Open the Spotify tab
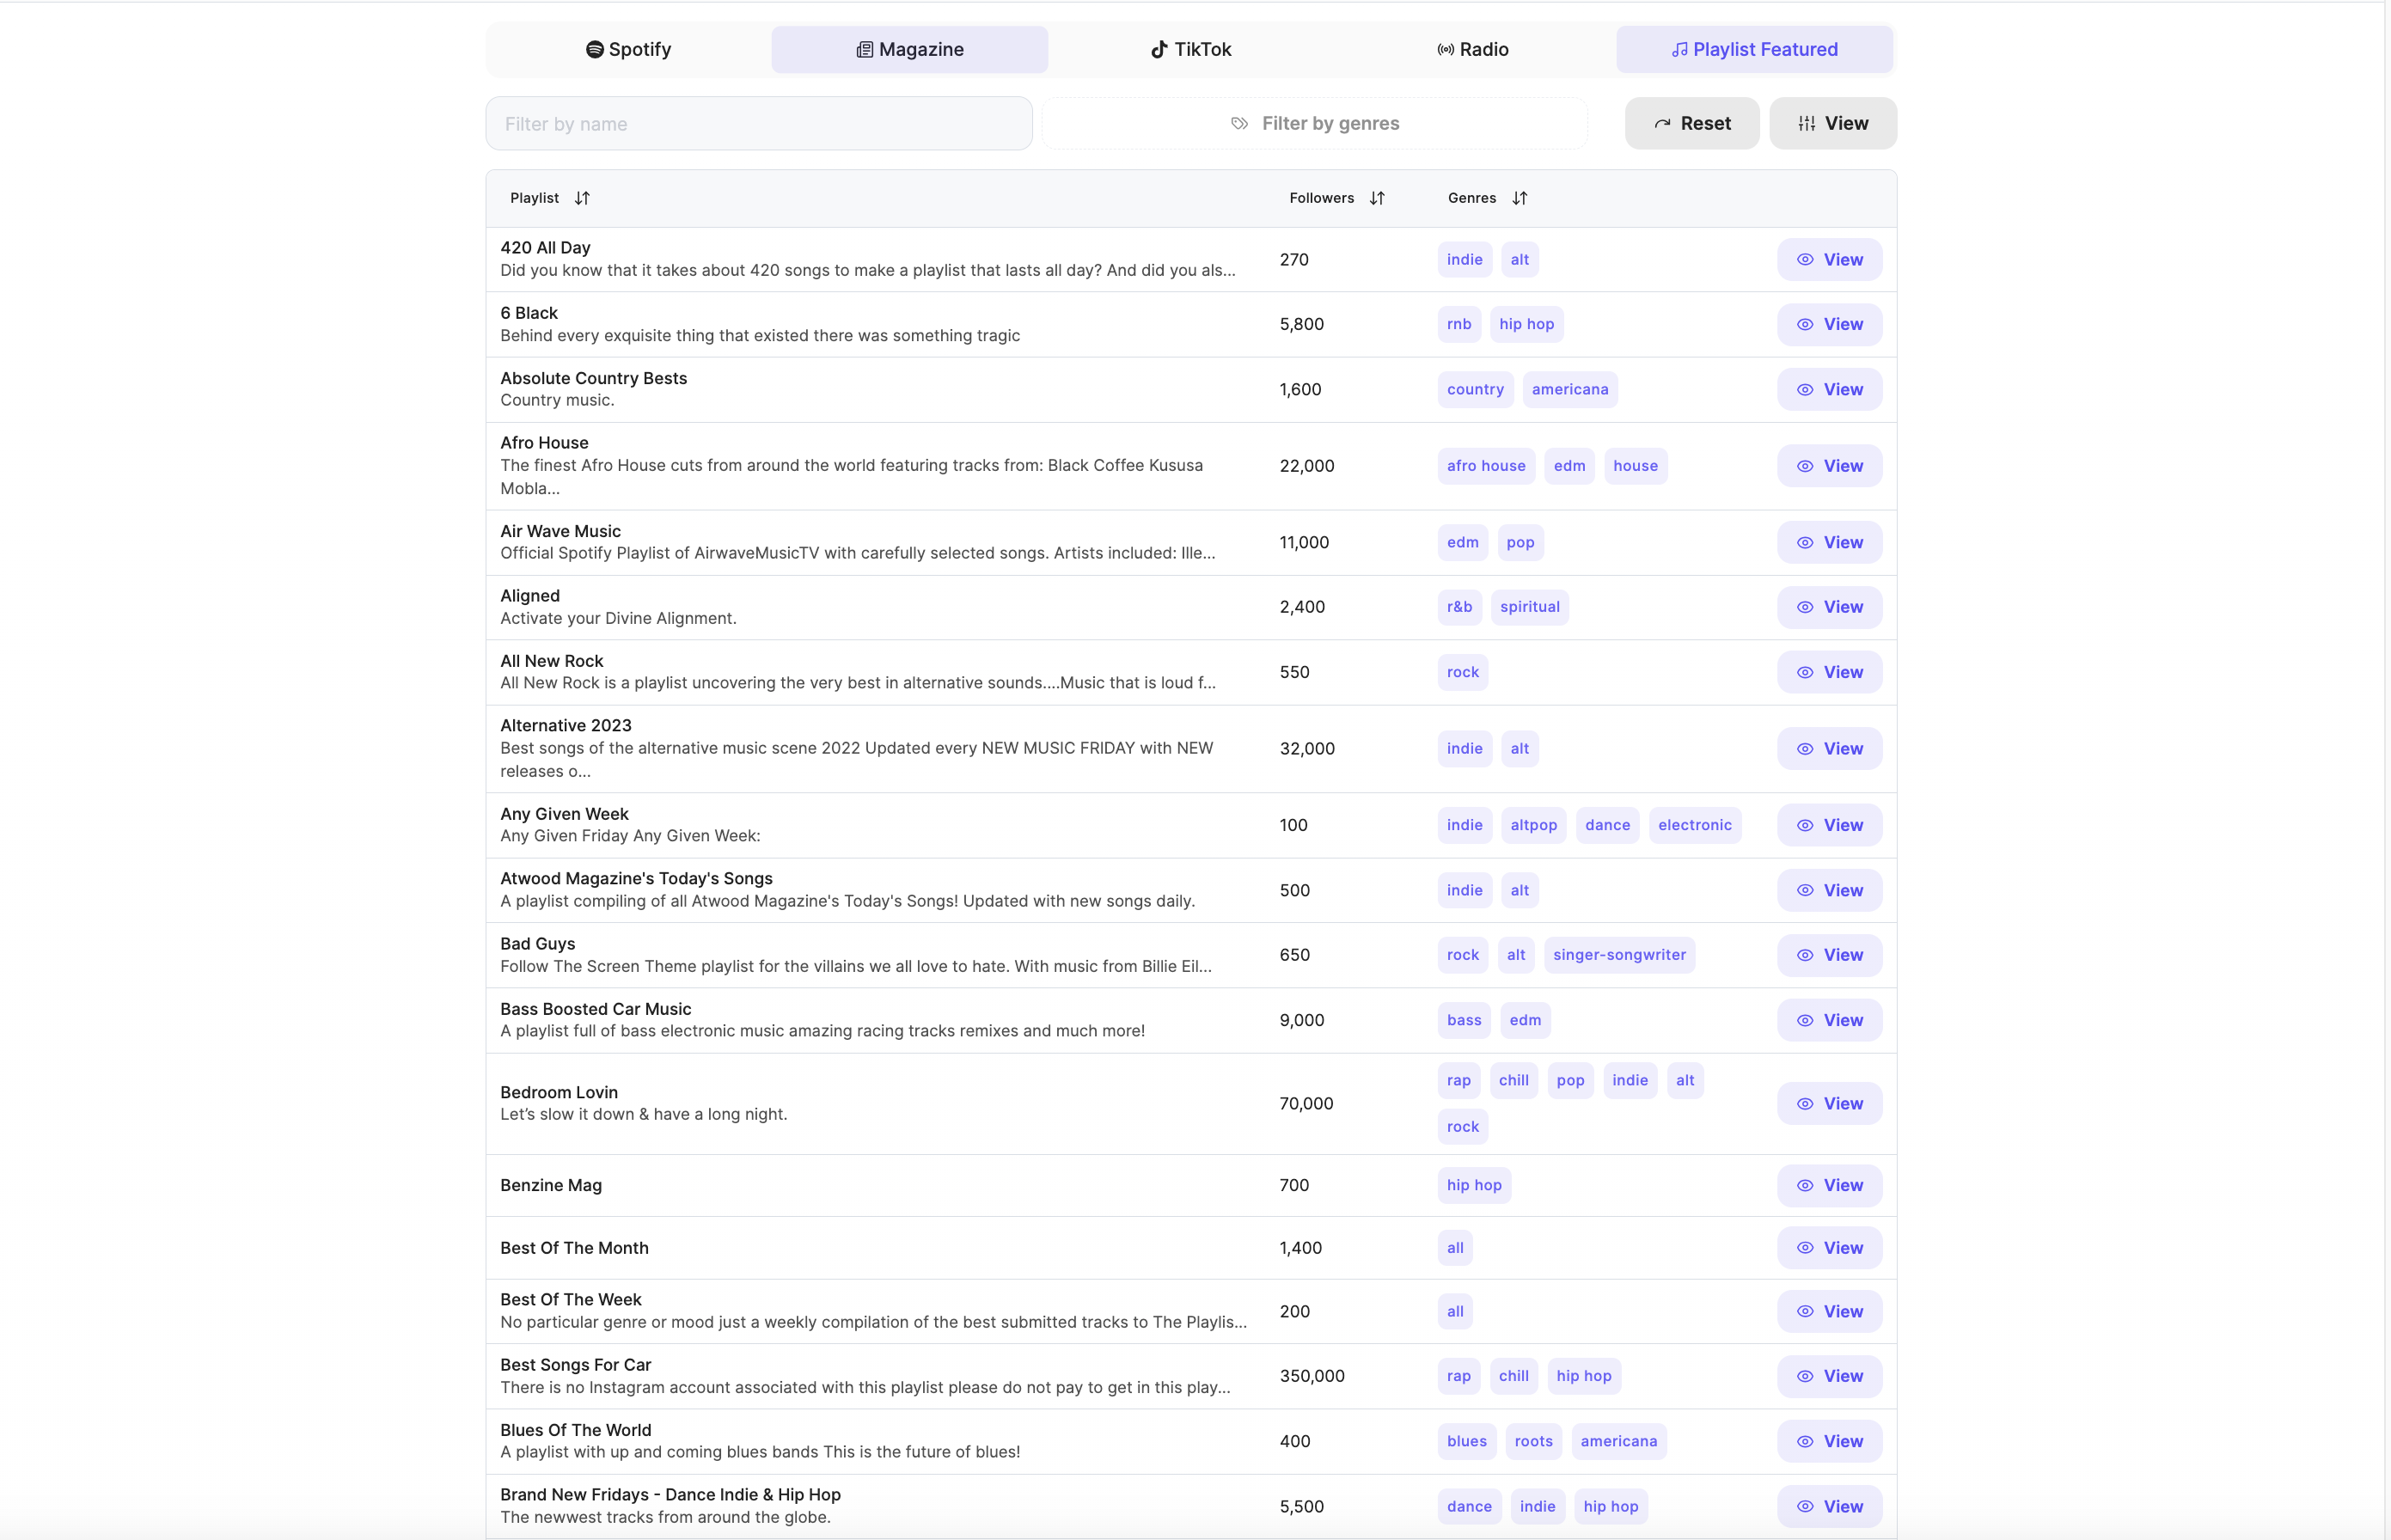Viewport: 2391px width, 1540px height. 628,50
